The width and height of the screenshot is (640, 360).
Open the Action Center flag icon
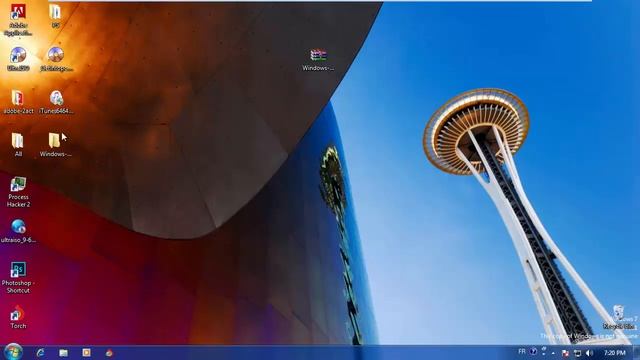(x=565, y=353)
